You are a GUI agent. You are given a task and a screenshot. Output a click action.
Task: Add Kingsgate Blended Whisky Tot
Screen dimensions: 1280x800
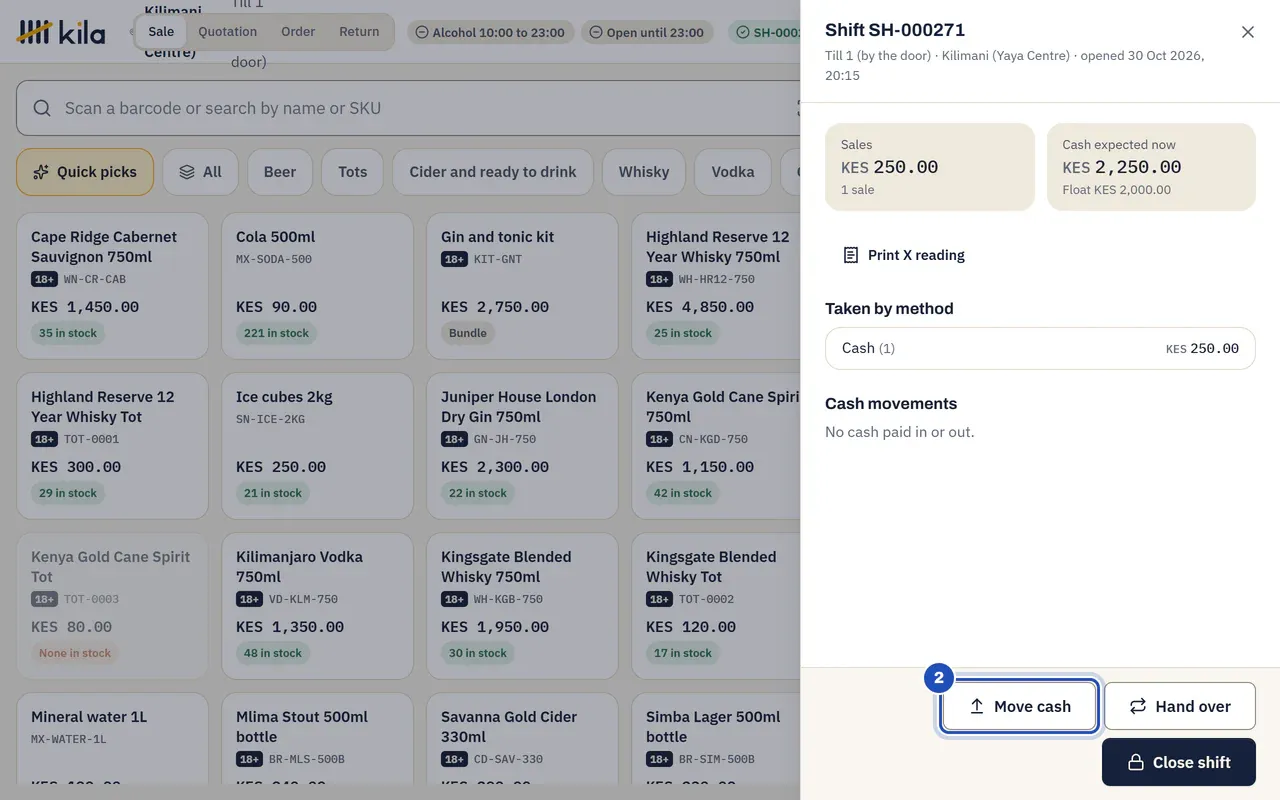coord(716,606)
